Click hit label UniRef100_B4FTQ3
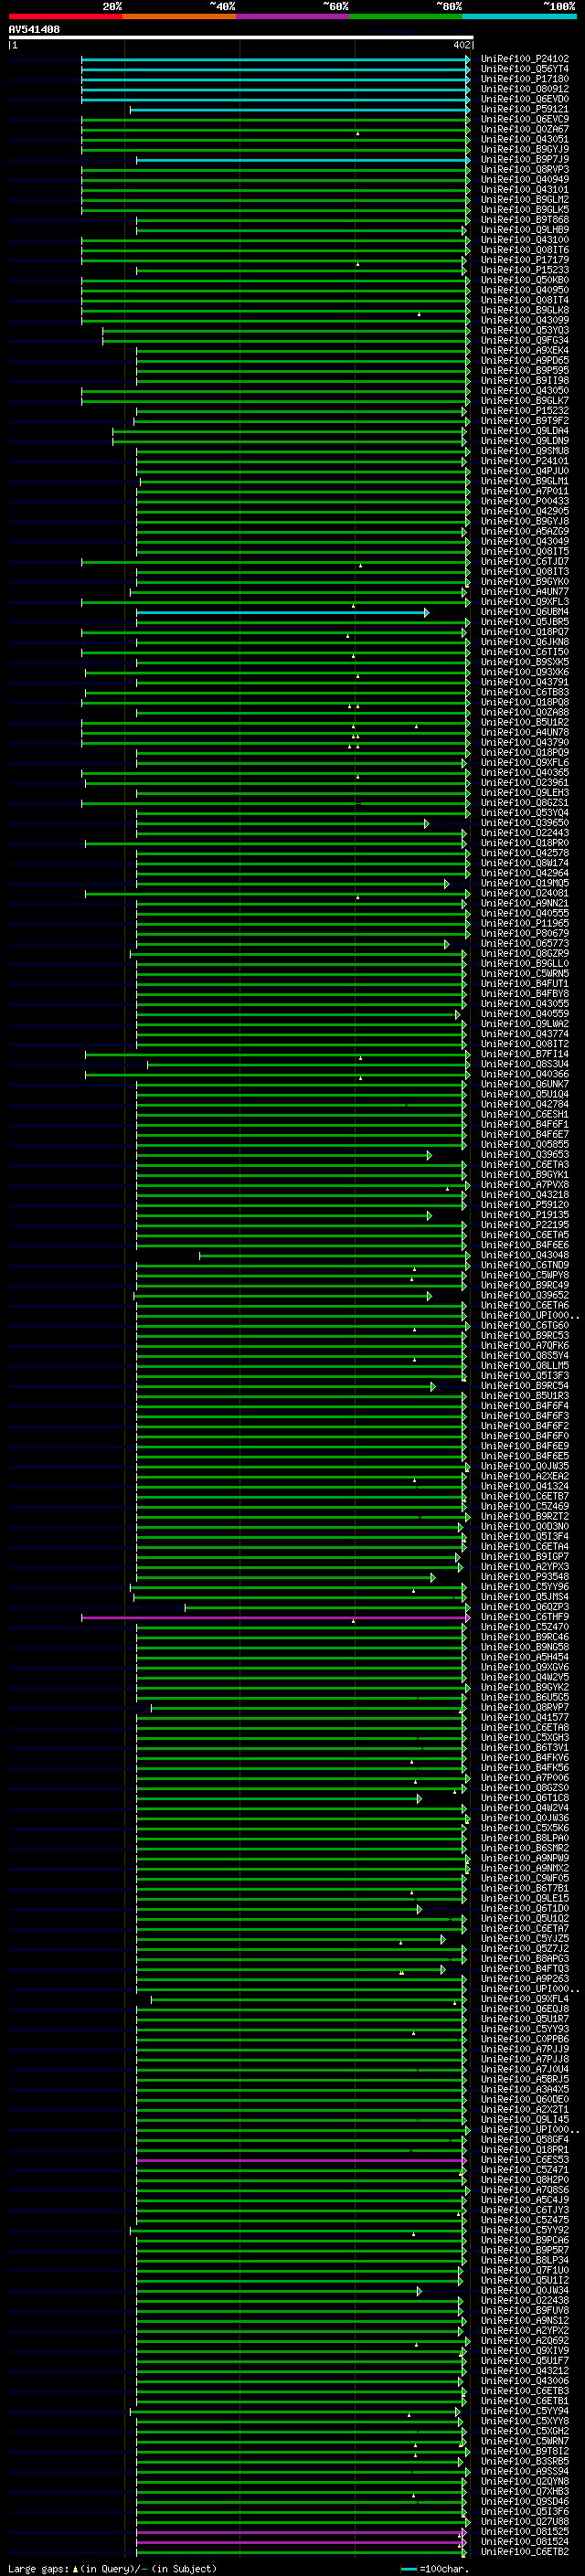 [x=525, y=1969]
